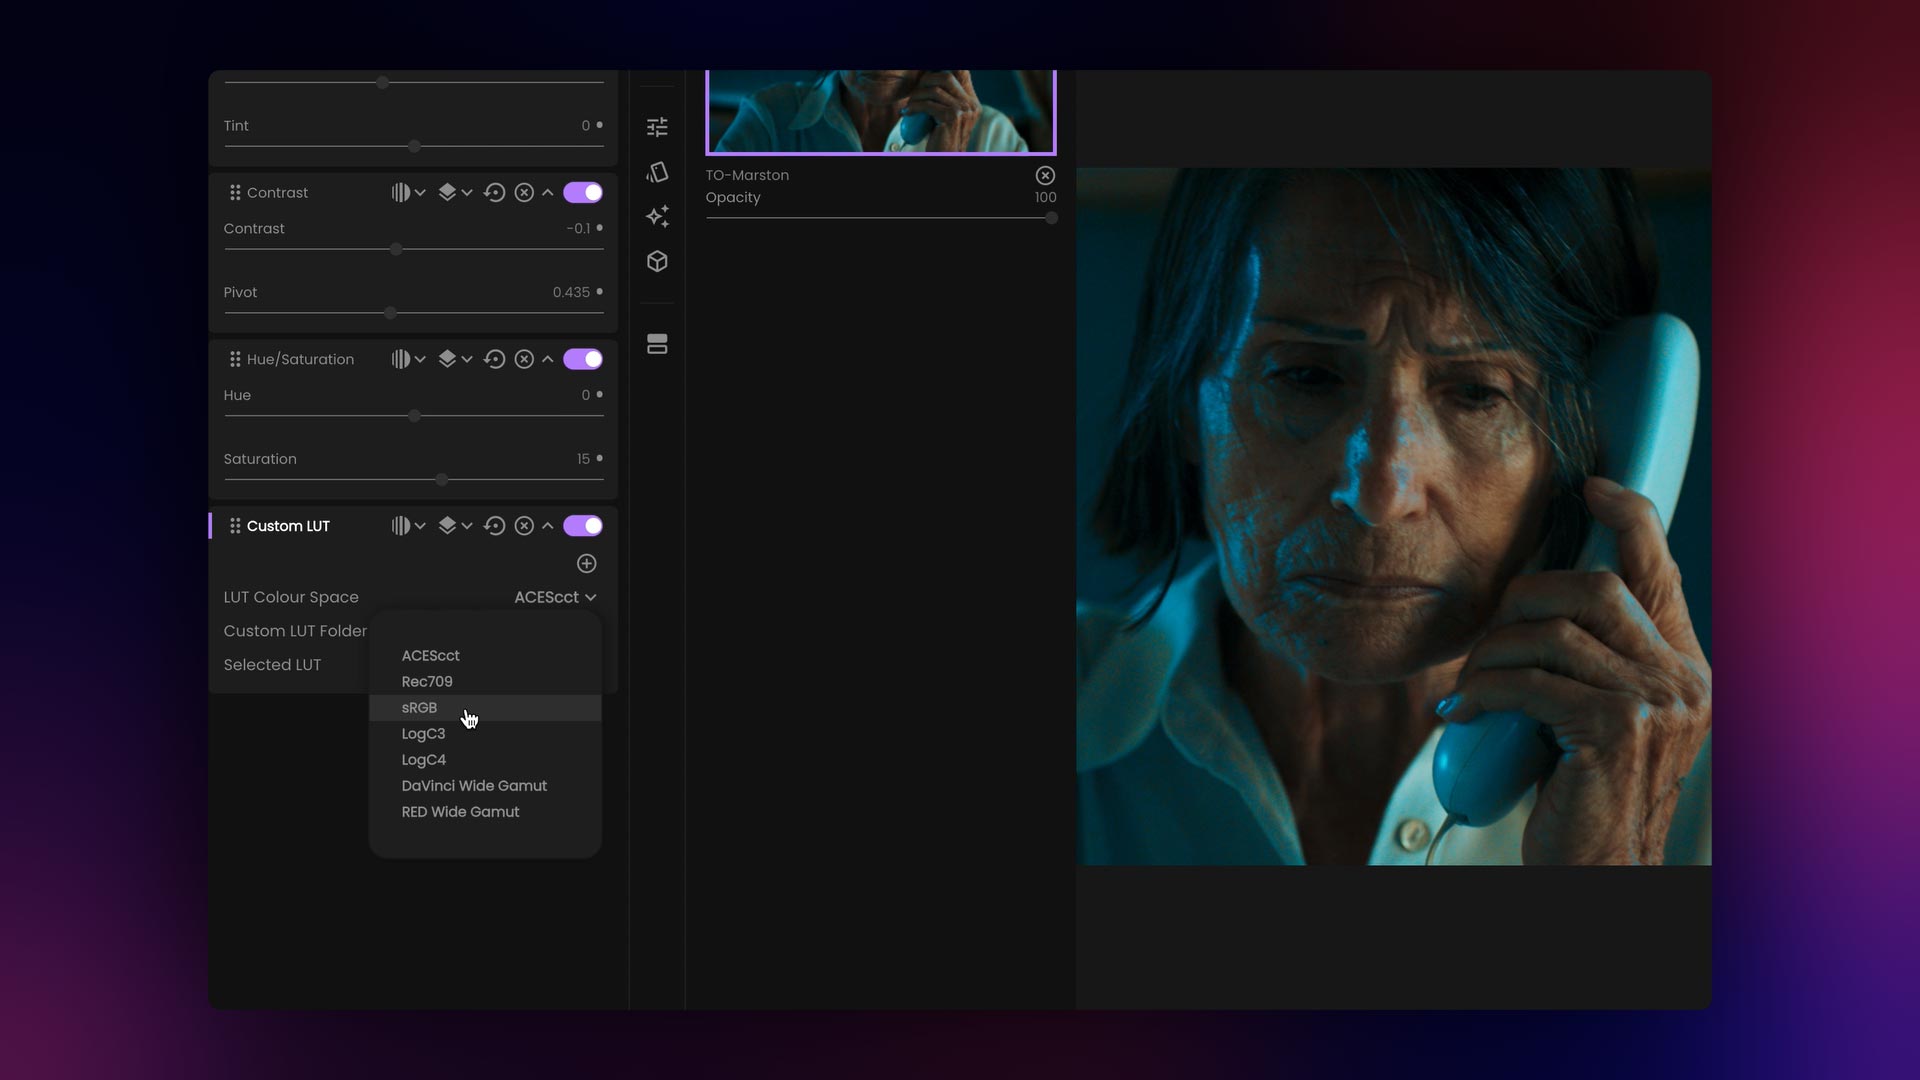Disable the Custom LUT effect

[582, 525]
